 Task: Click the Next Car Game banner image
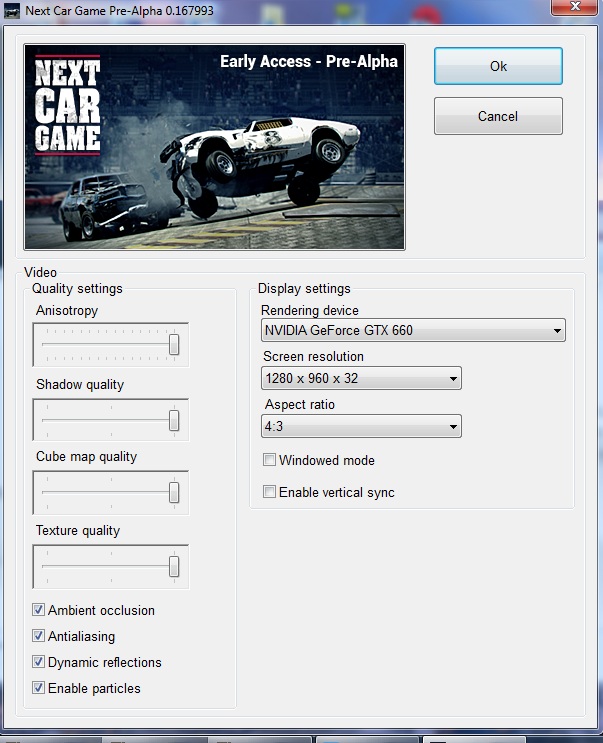click(x=215, y=147)
